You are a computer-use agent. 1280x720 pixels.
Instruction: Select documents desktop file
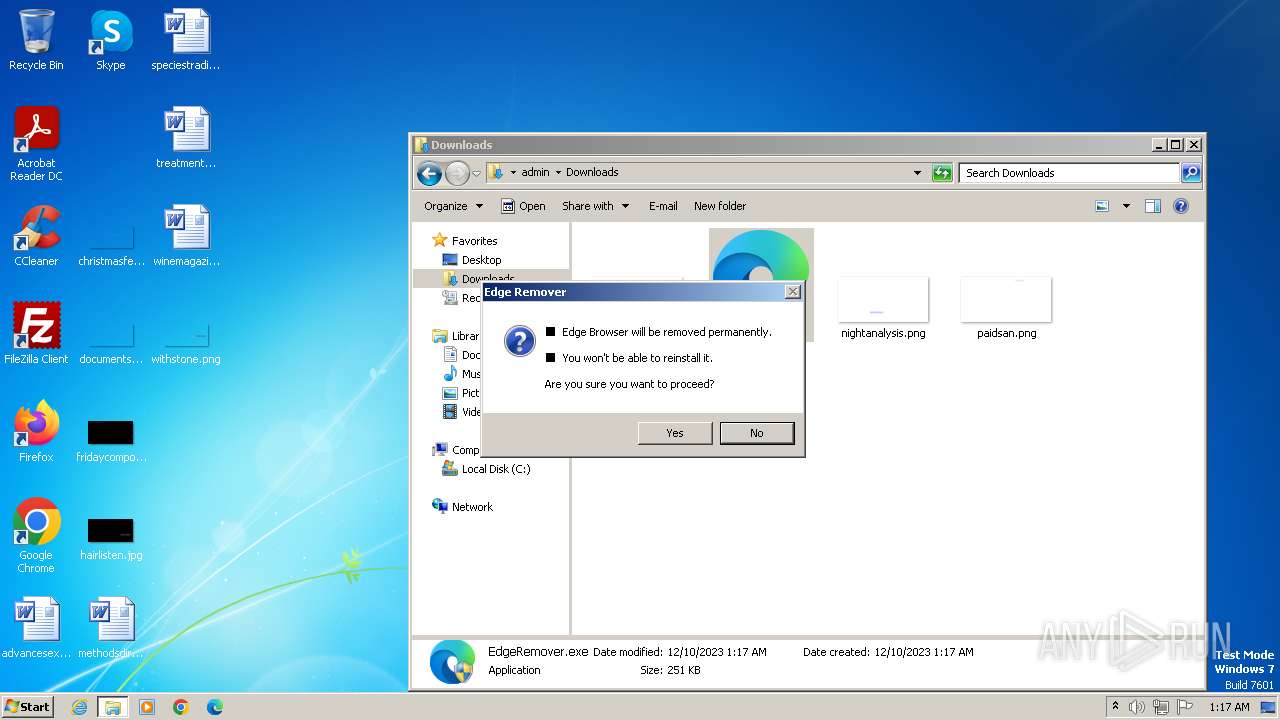pos(111,342)
